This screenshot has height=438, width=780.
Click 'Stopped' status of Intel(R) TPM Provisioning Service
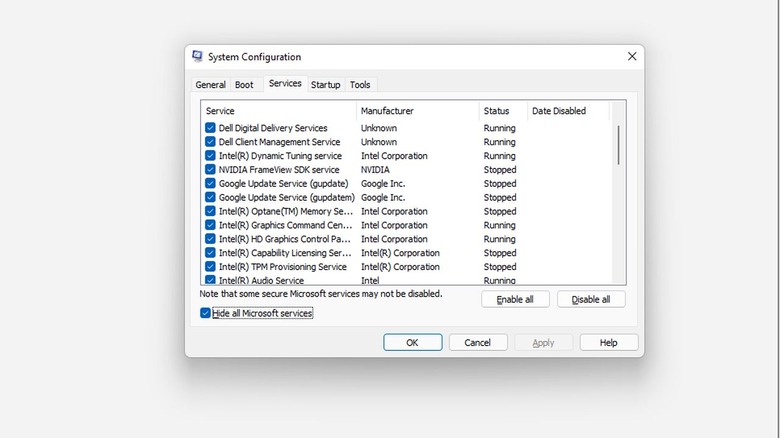[500, 267]
